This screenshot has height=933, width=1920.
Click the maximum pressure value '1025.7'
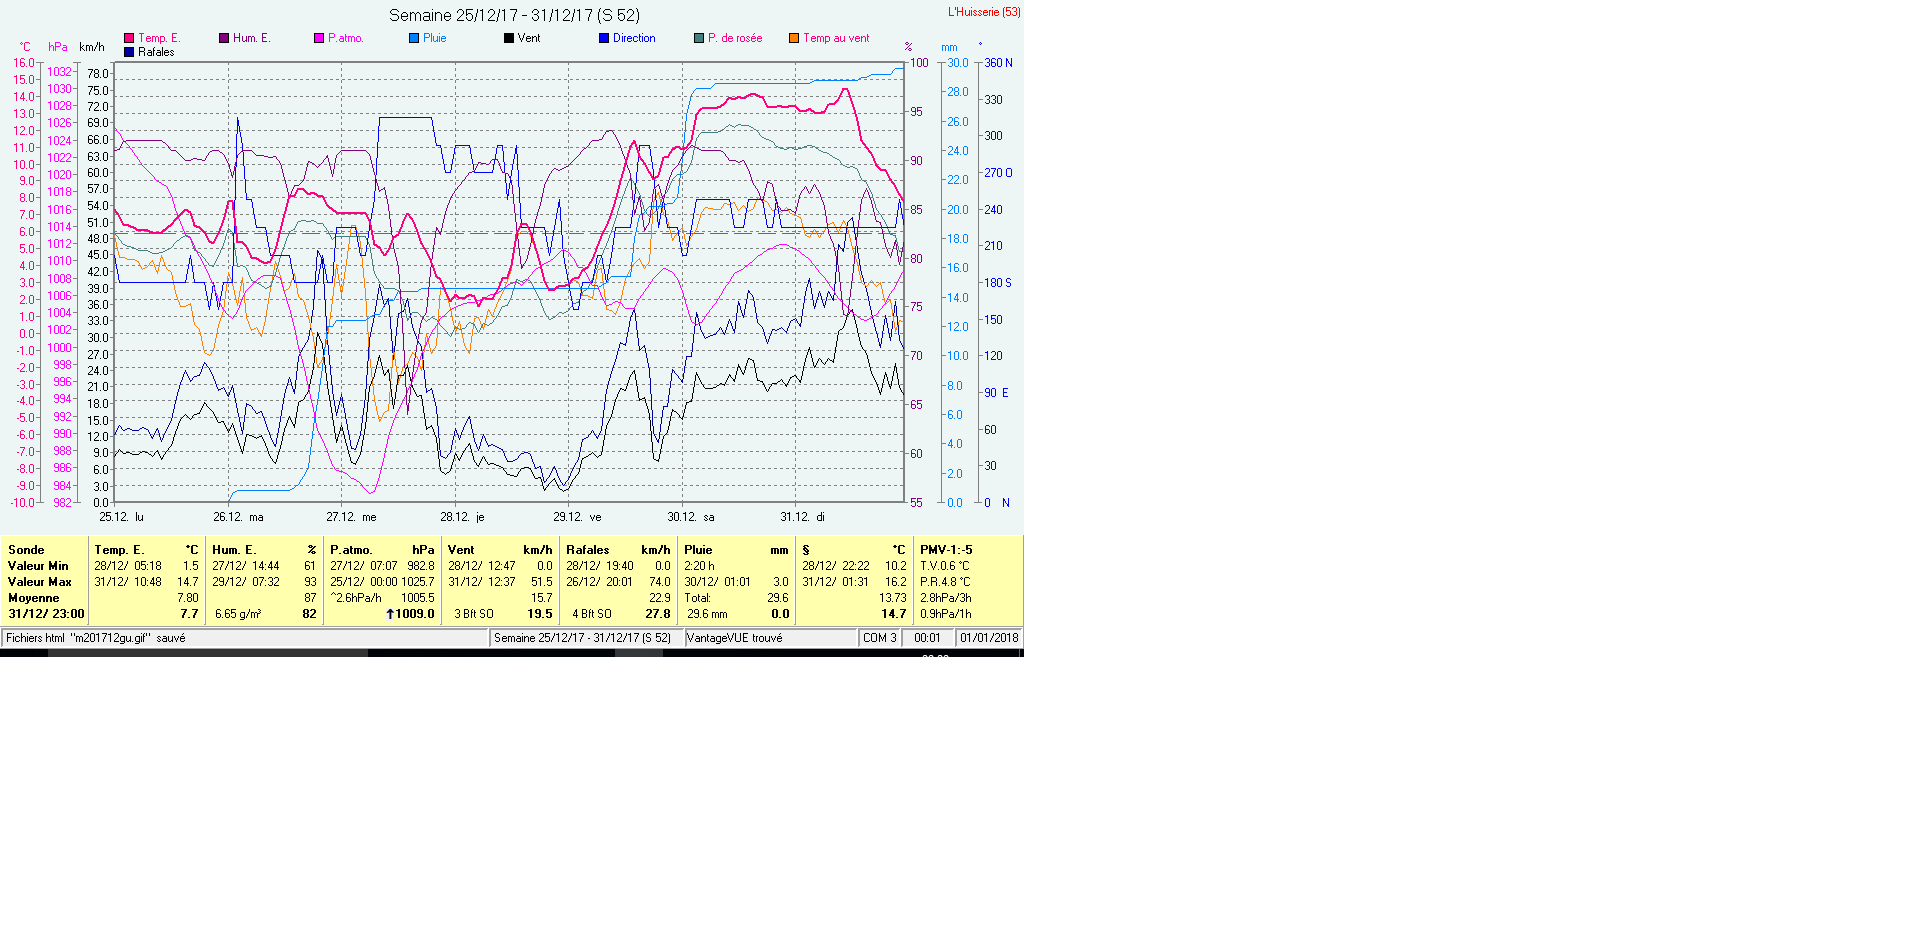click(x=418, y=582)
